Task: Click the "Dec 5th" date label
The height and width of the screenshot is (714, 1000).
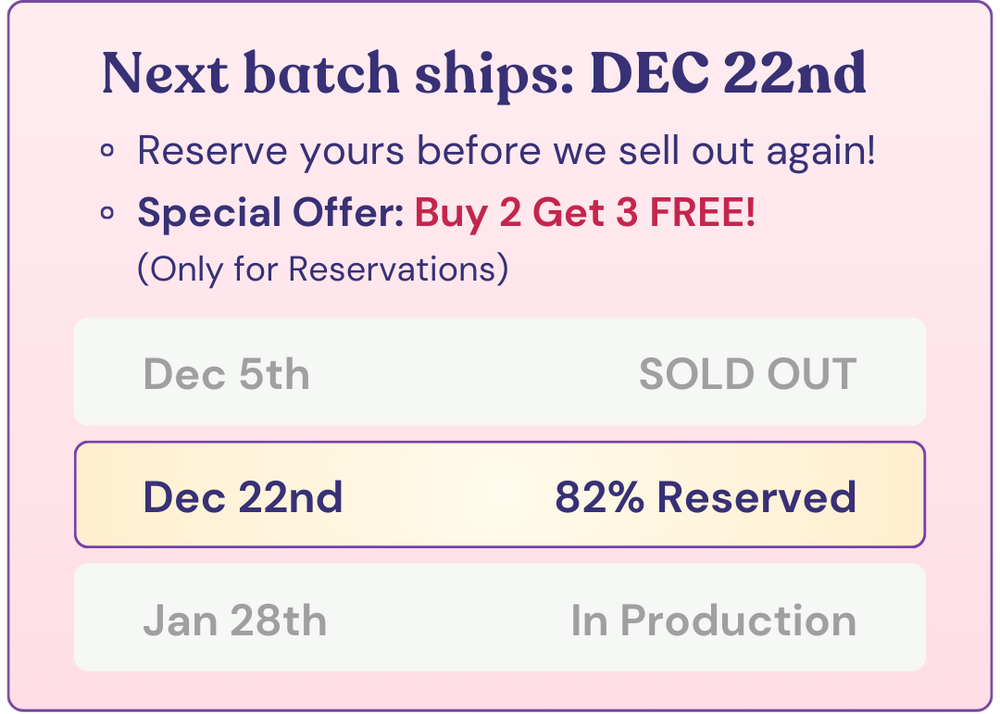Action: click(226, 374)
